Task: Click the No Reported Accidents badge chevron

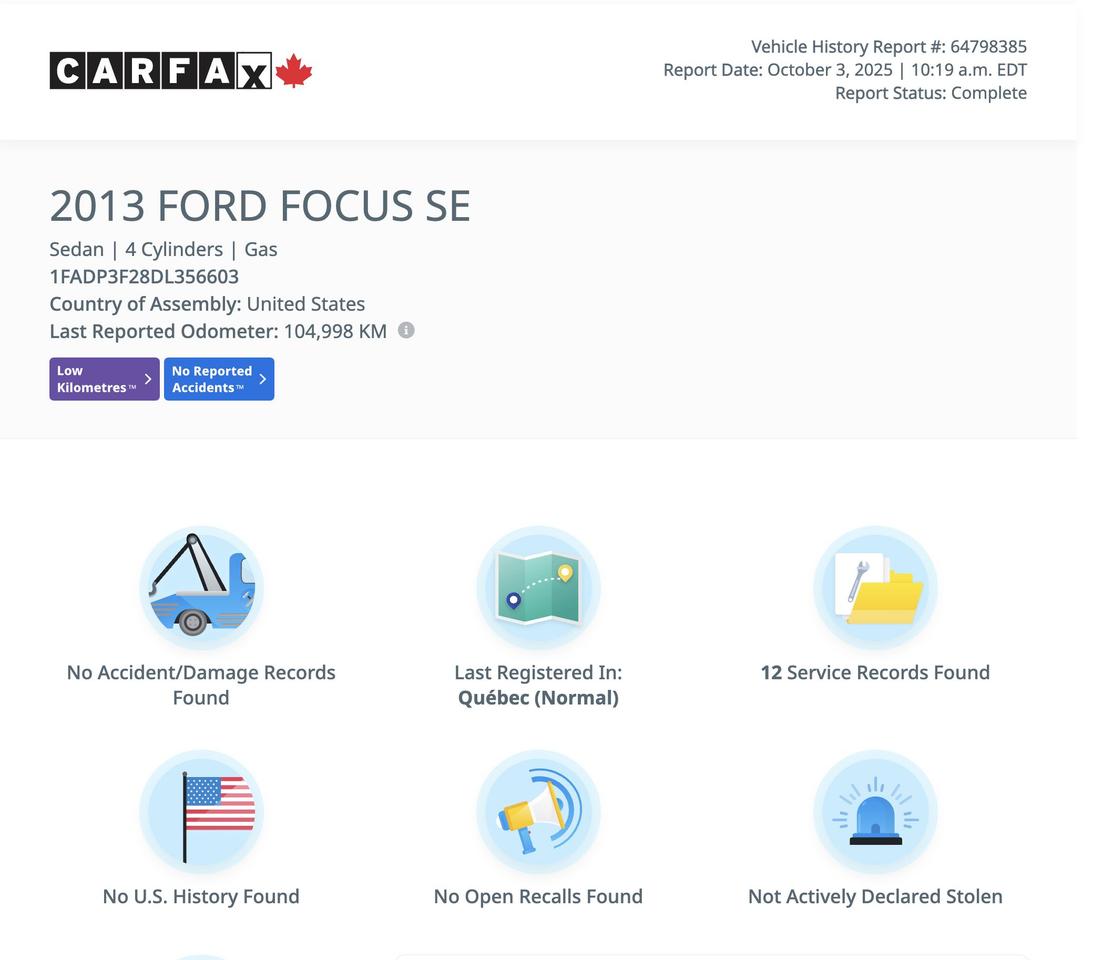Action: click(x=262, y=379)
